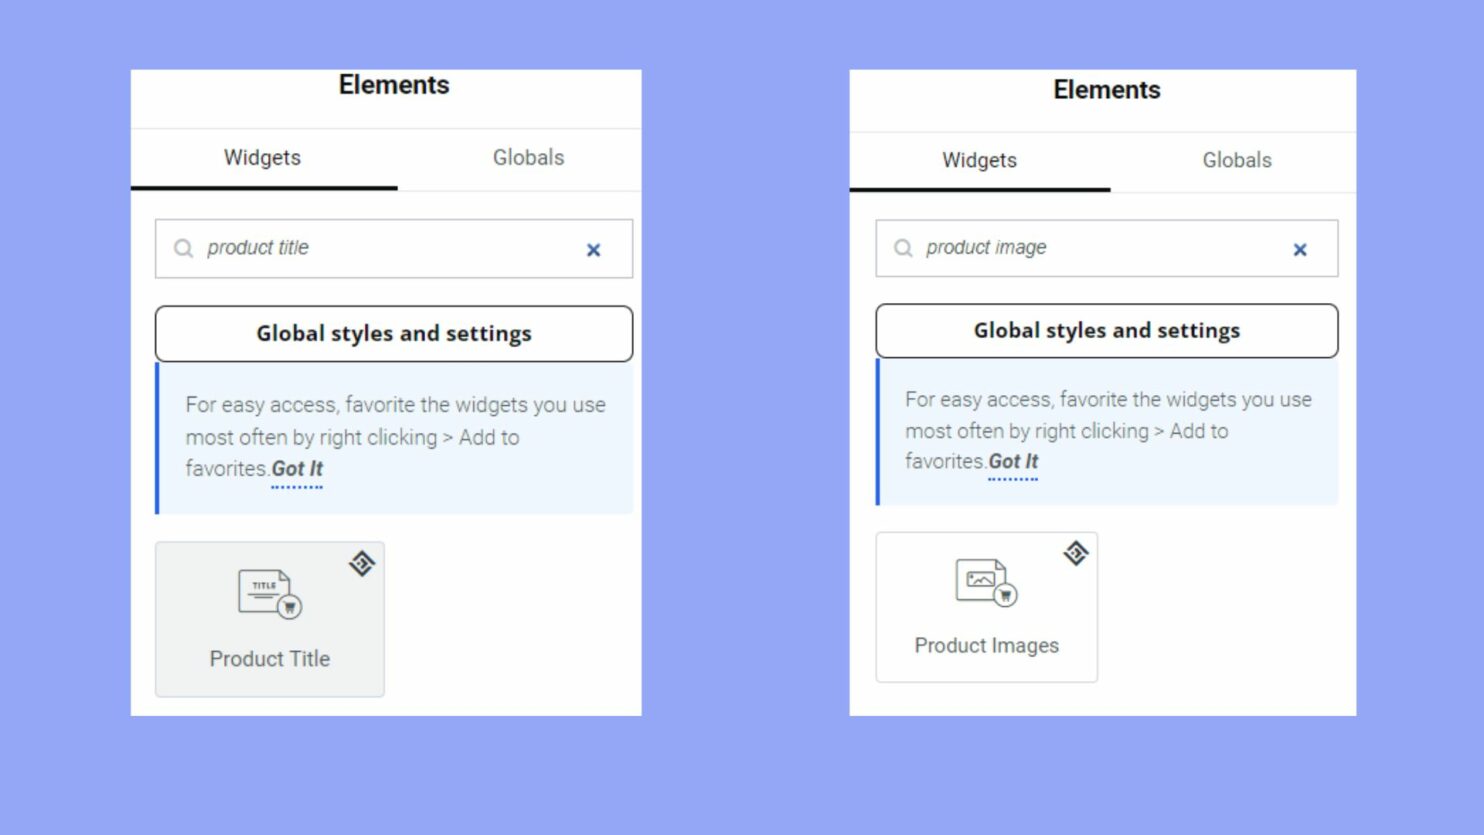1484x835 pixels.
Task: Click the badge icon on the Product Images card
Action: coord(1076,553)
